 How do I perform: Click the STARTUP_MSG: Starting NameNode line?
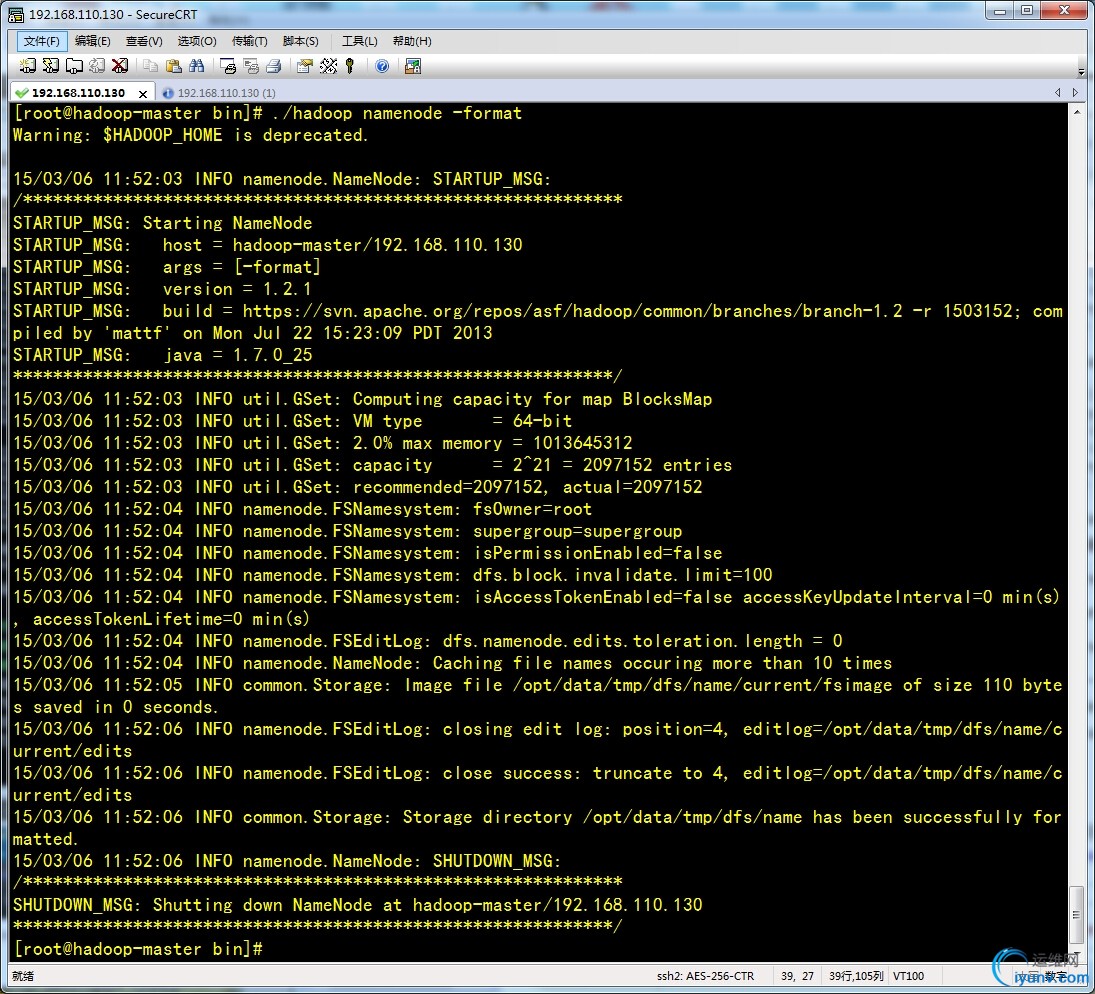tap(163, 224)
